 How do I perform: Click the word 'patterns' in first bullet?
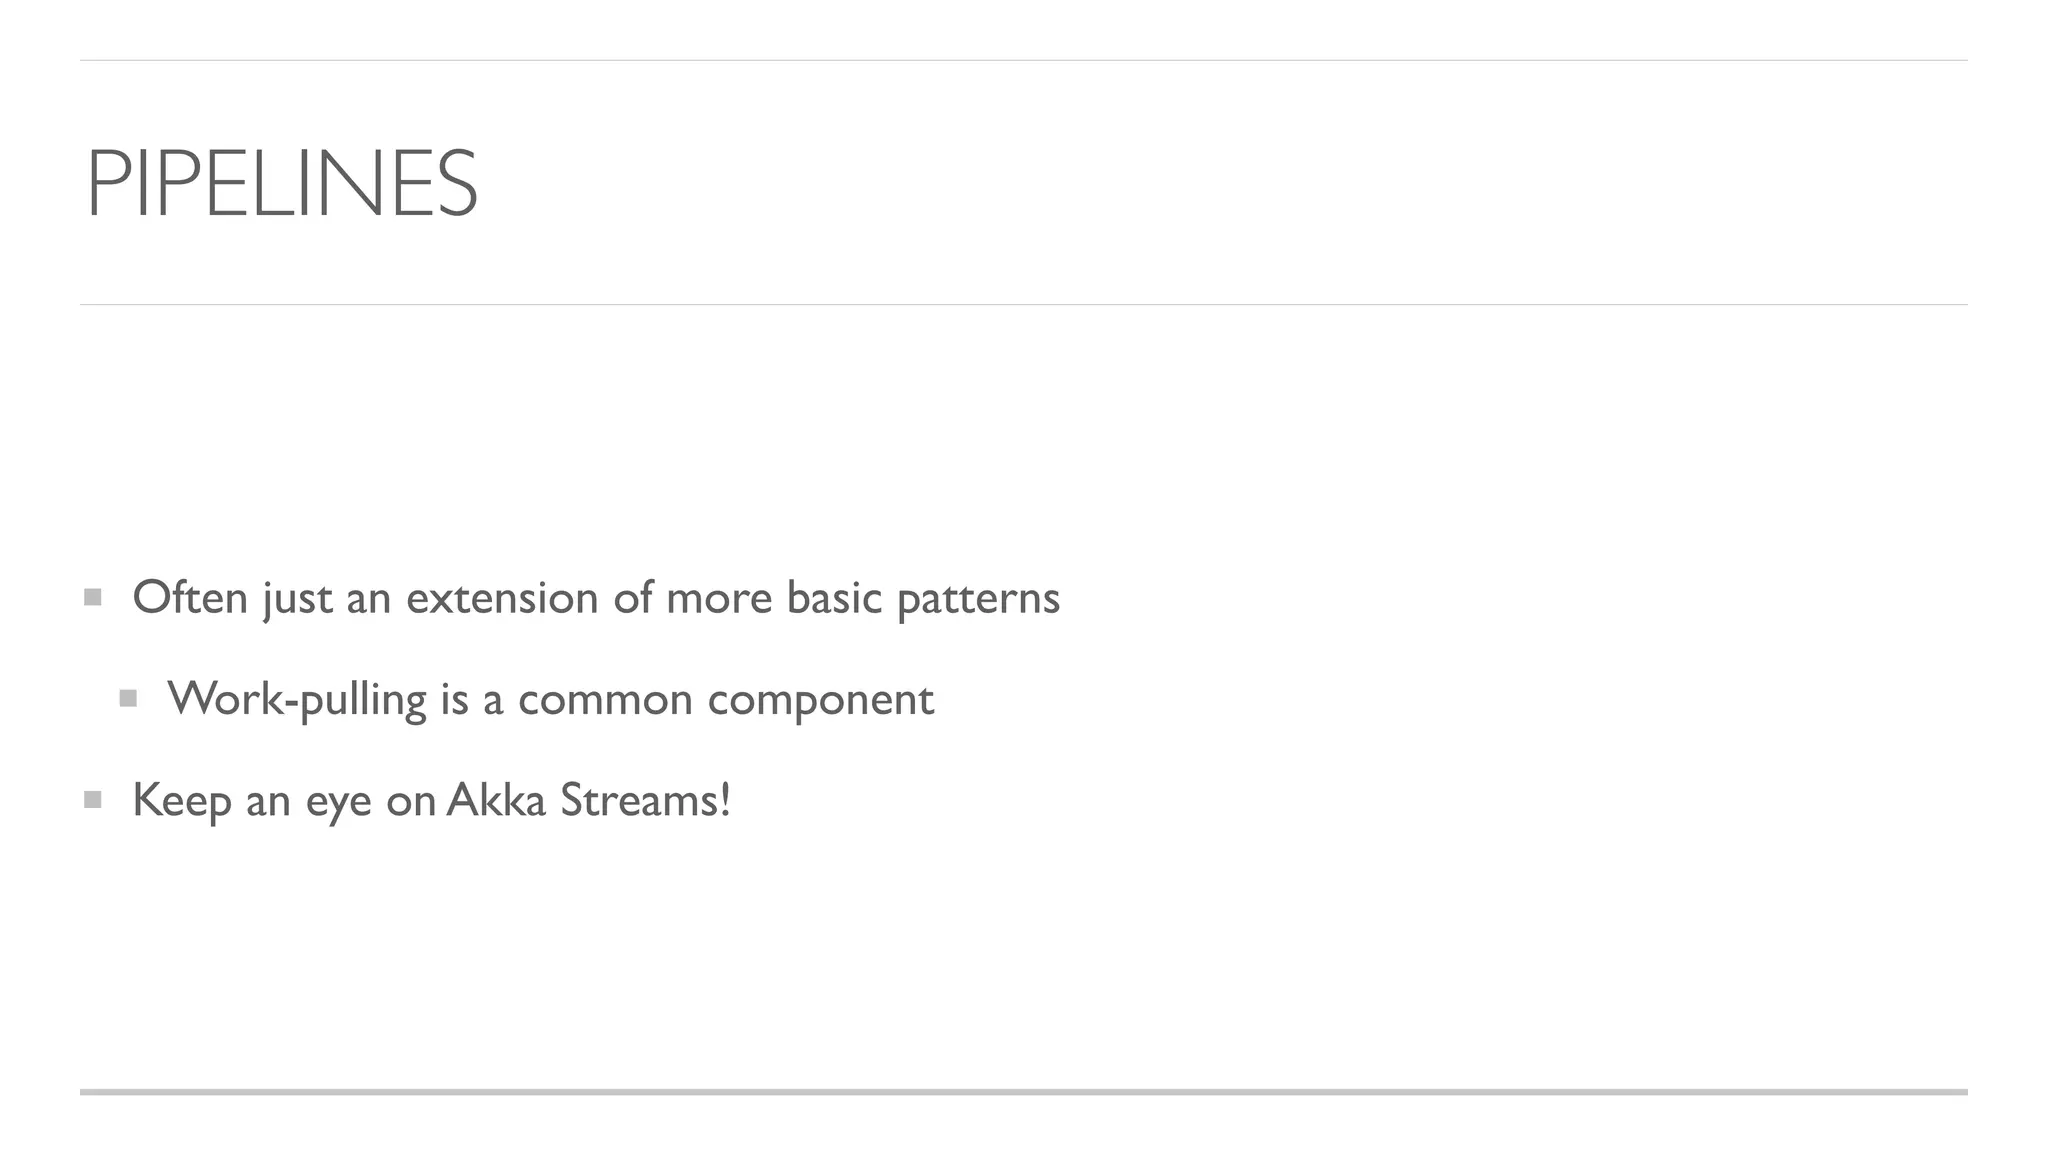pos(978,600)
